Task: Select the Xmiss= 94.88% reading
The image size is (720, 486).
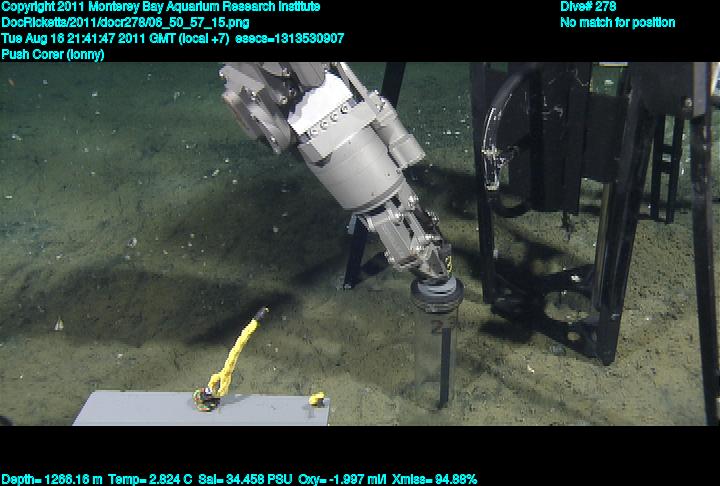Action: tap(435, 480)
